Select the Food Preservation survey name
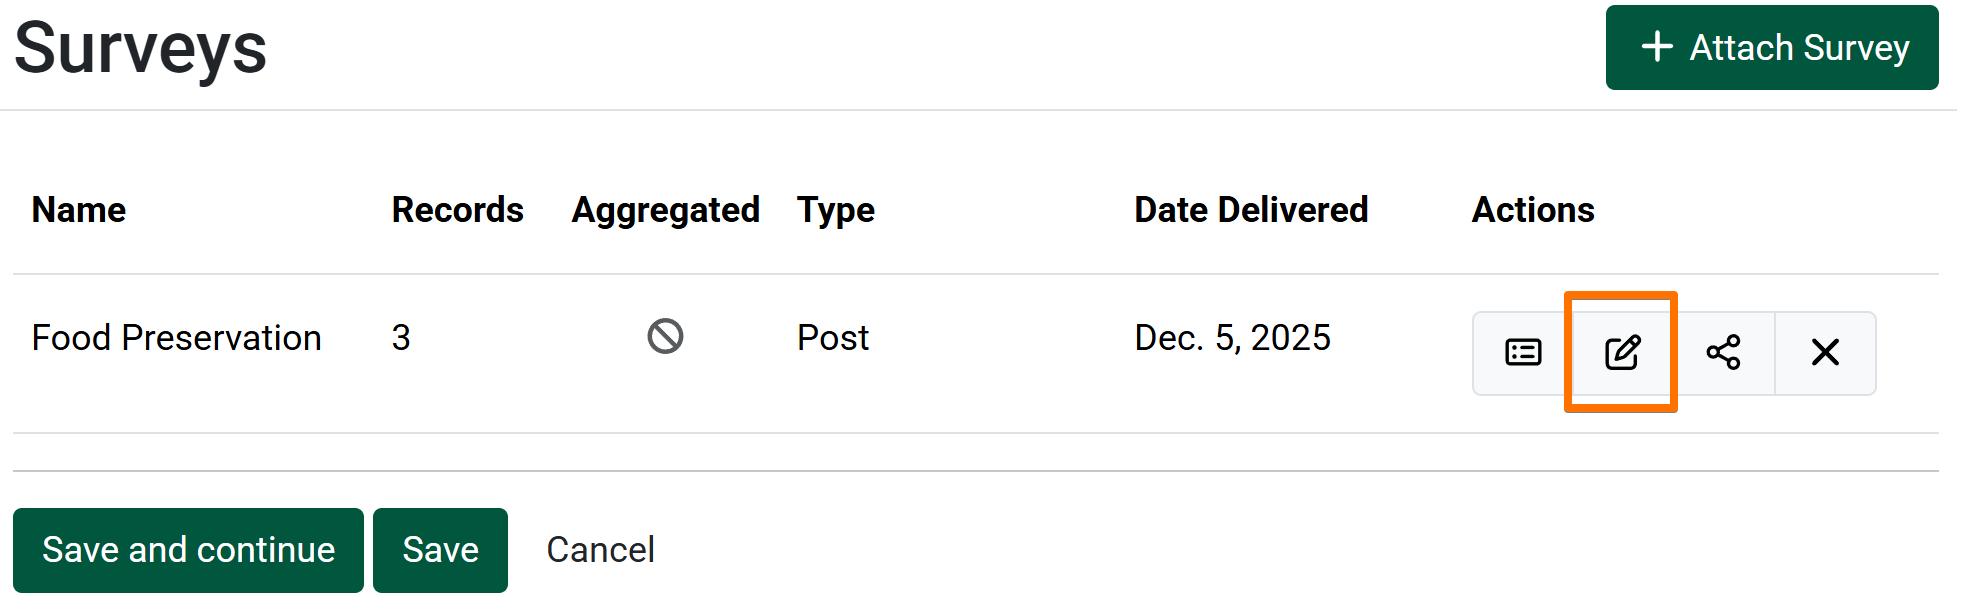Image resolution: width=1964 pixels, height=612 pixels. (x=176, y=338)
